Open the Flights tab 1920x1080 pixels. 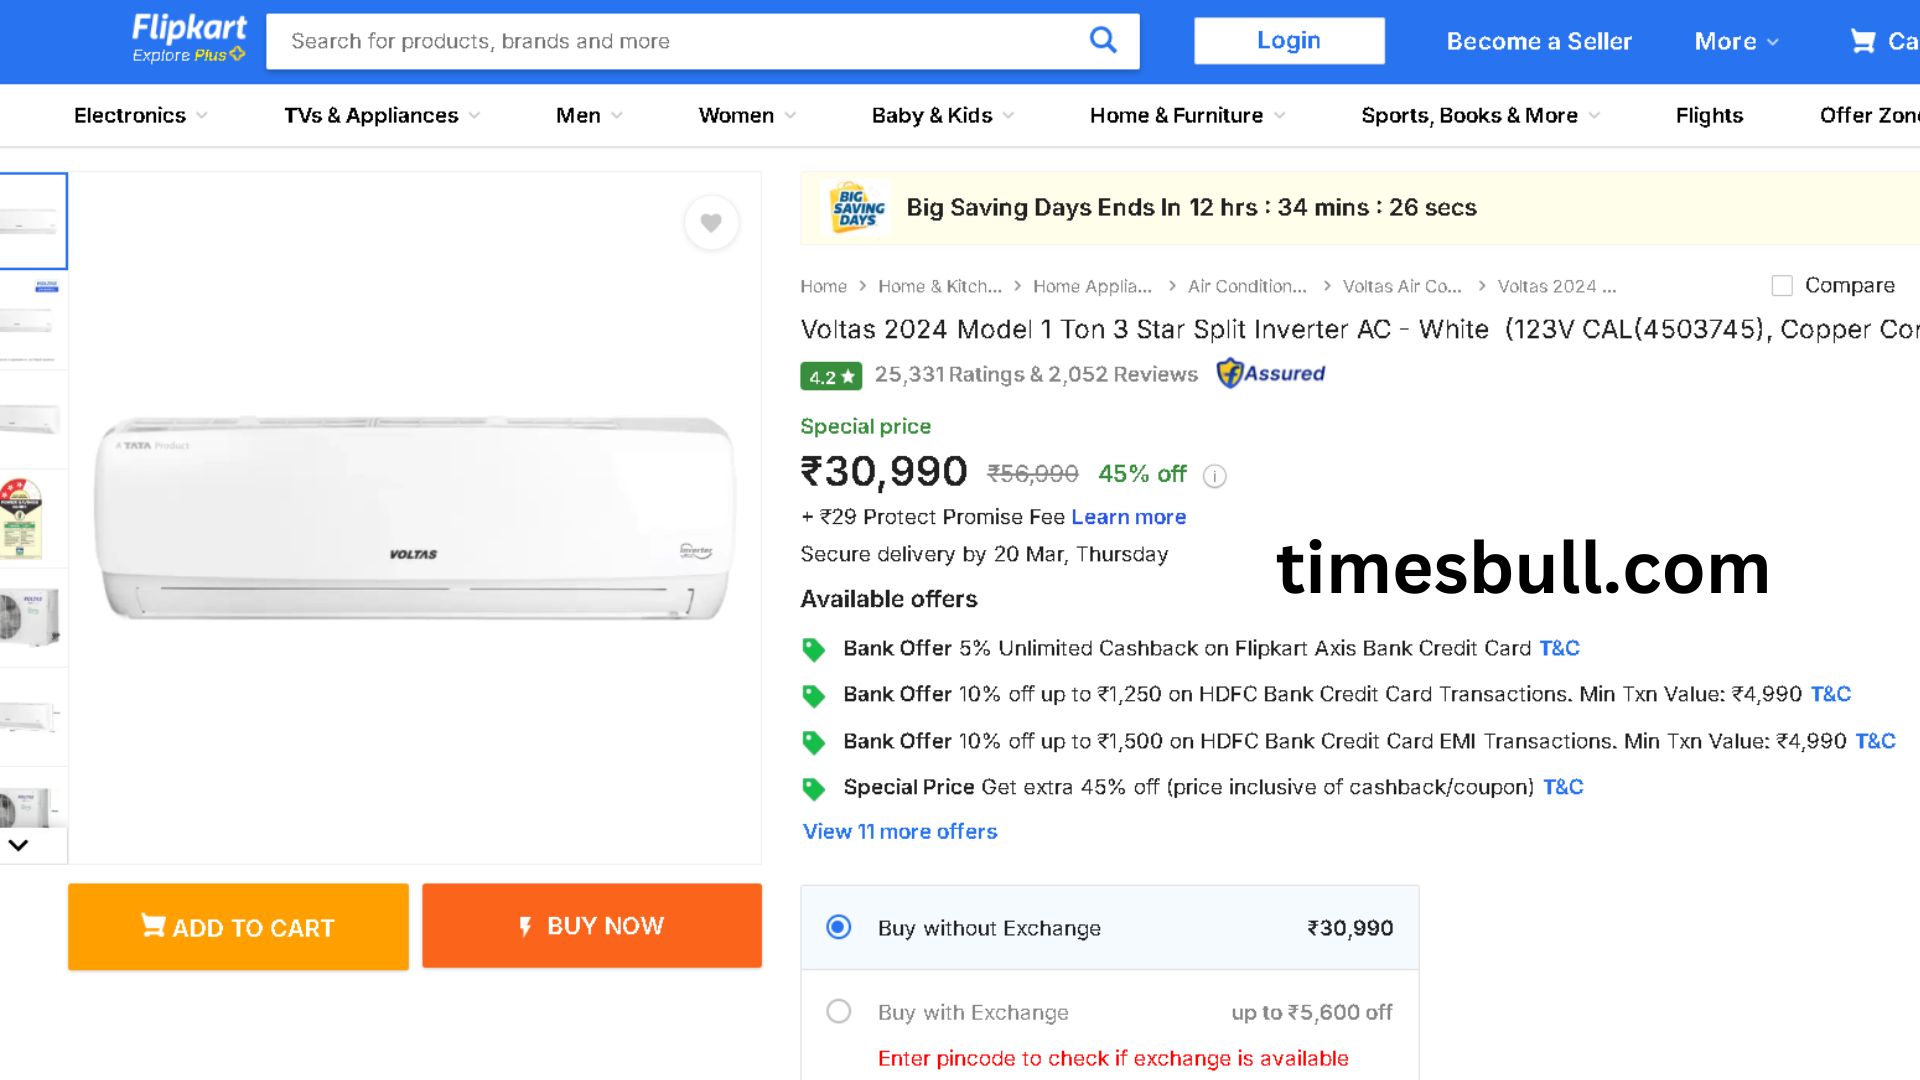point(1709,116)
